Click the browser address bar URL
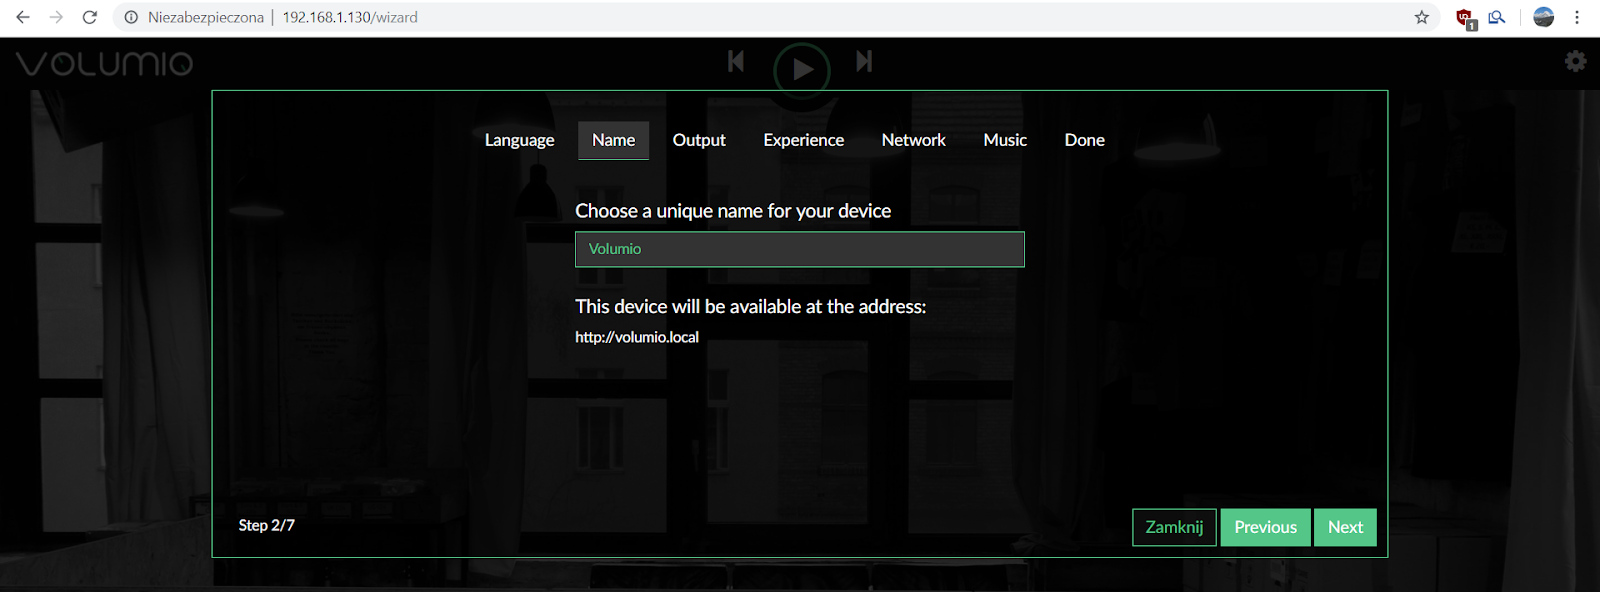The image size is (1600, 592). point(350,17)
